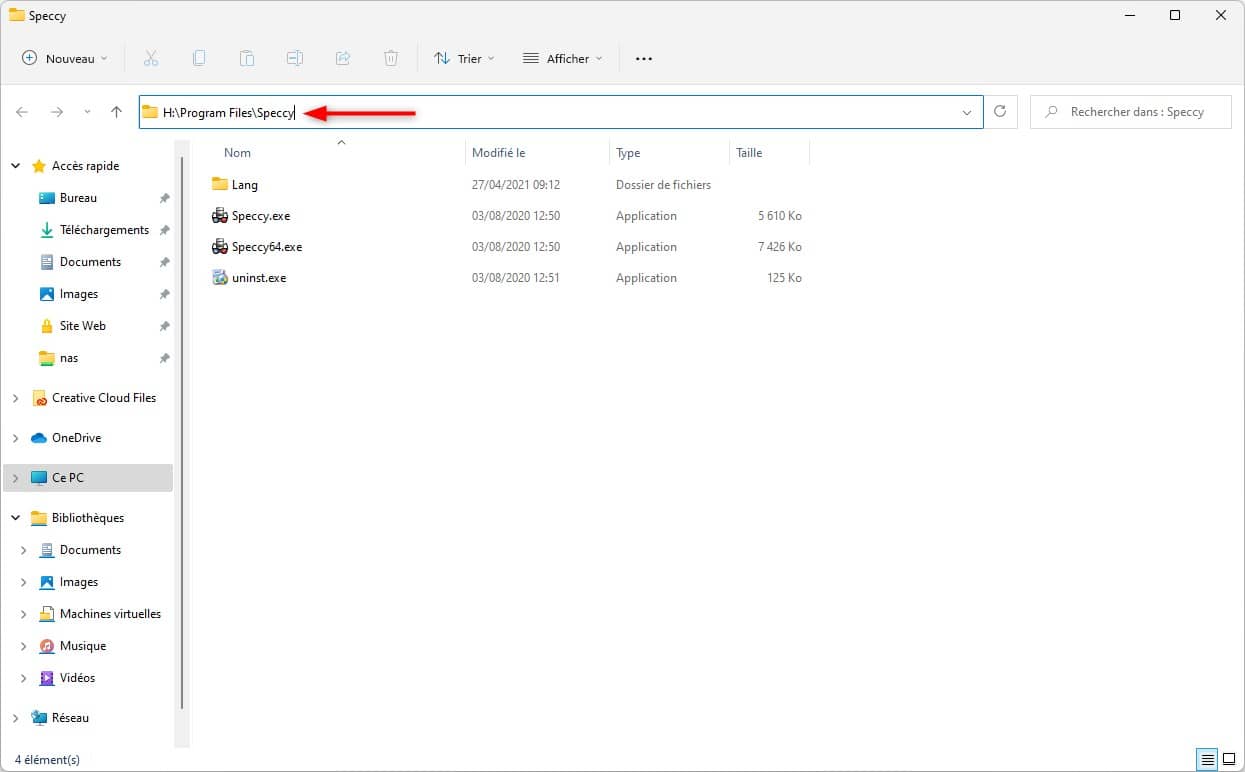
Task: Expand the Ce PC tree node
Action: coord(16,478)
